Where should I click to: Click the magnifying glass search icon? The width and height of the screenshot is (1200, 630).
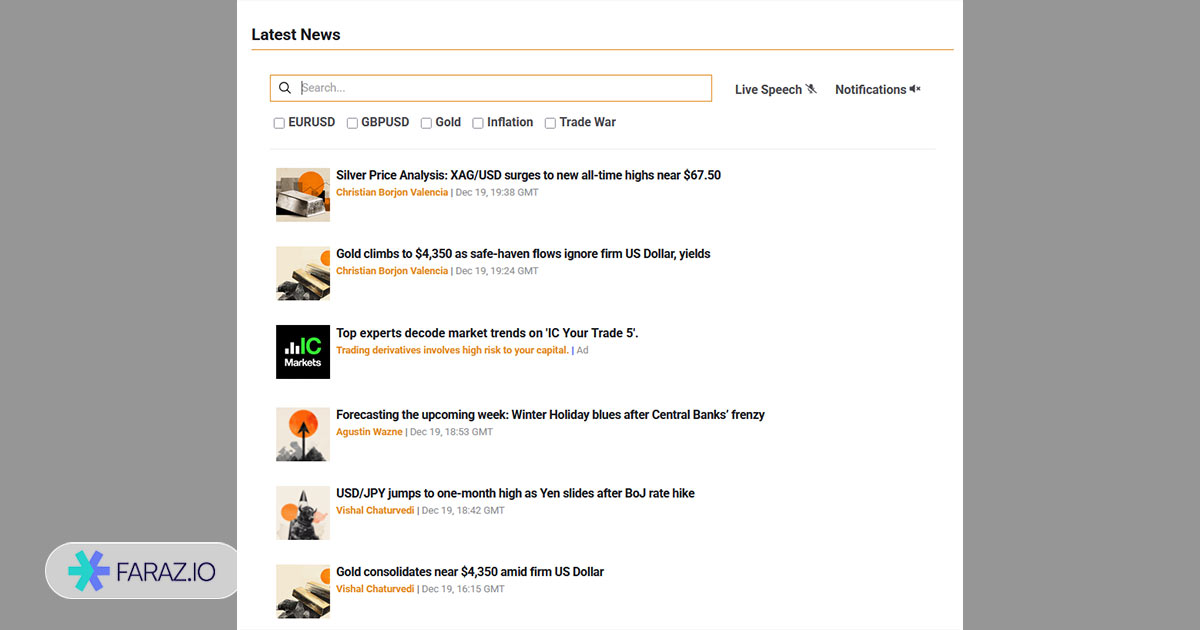point(285,88)
